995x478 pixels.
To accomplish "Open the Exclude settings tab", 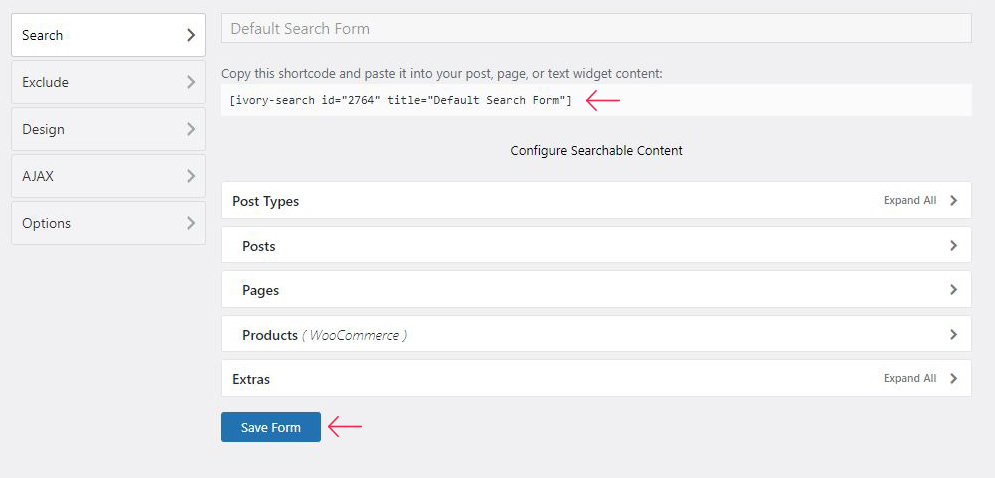I will (x=109, y=83).
